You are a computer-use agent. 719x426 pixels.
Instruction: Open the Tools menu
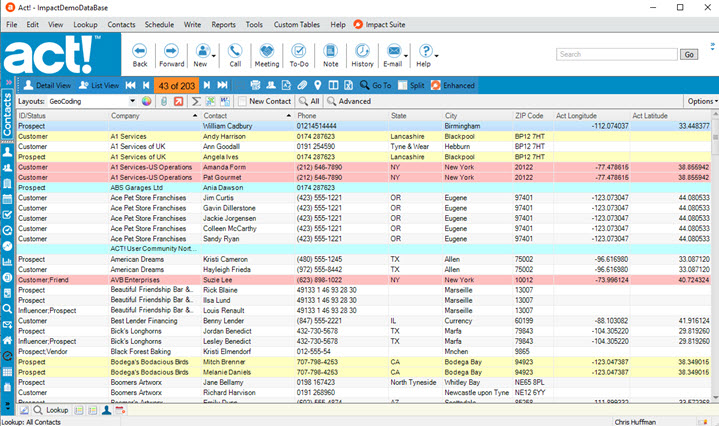254,24
